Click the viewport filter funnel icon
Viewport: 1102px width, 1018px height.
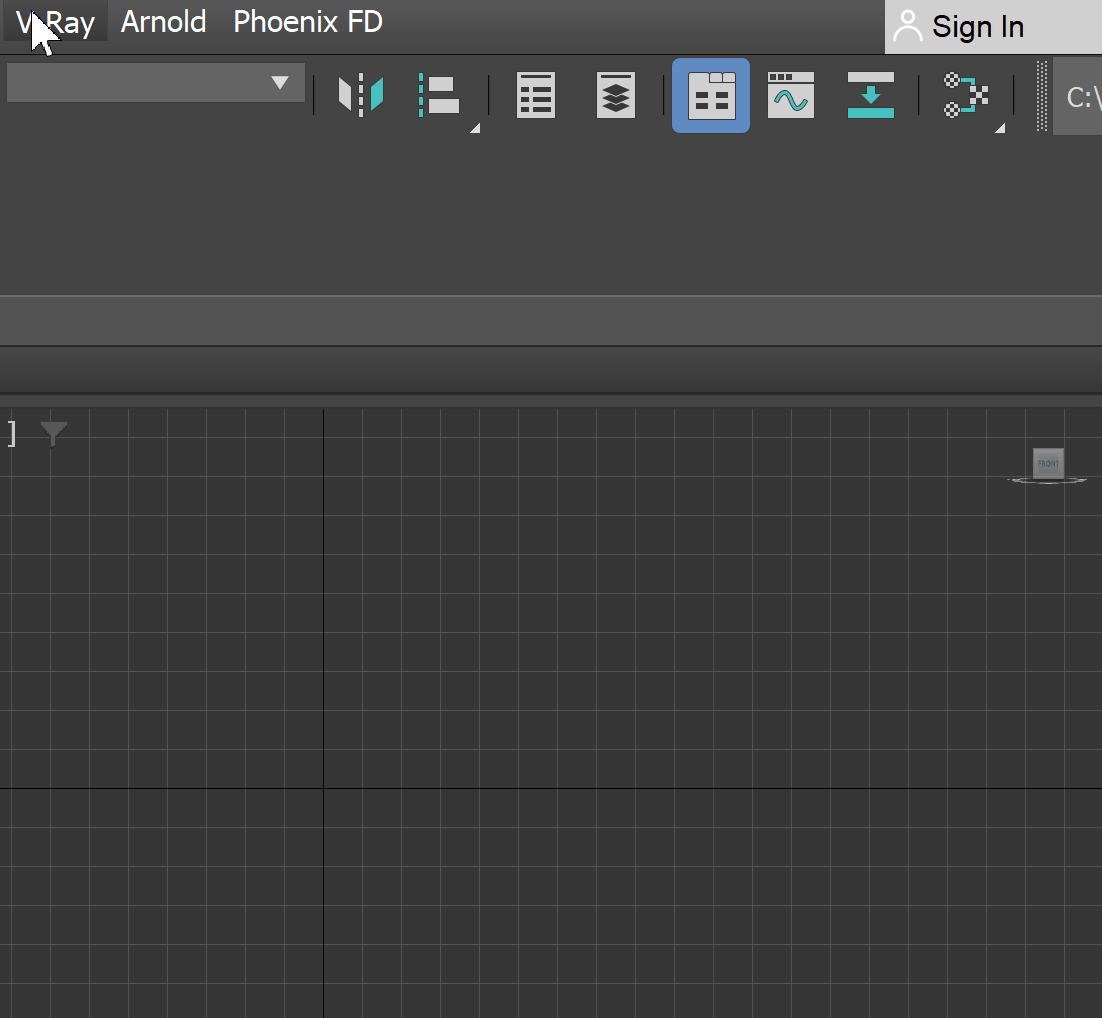(x=53, y=433)
